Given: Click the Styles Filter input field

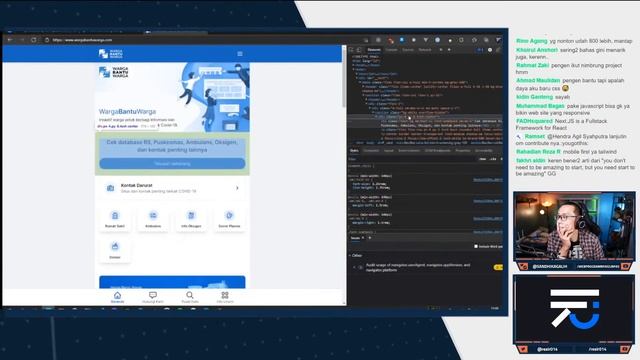Looking at the screenshot, I should tap(412, 159).
